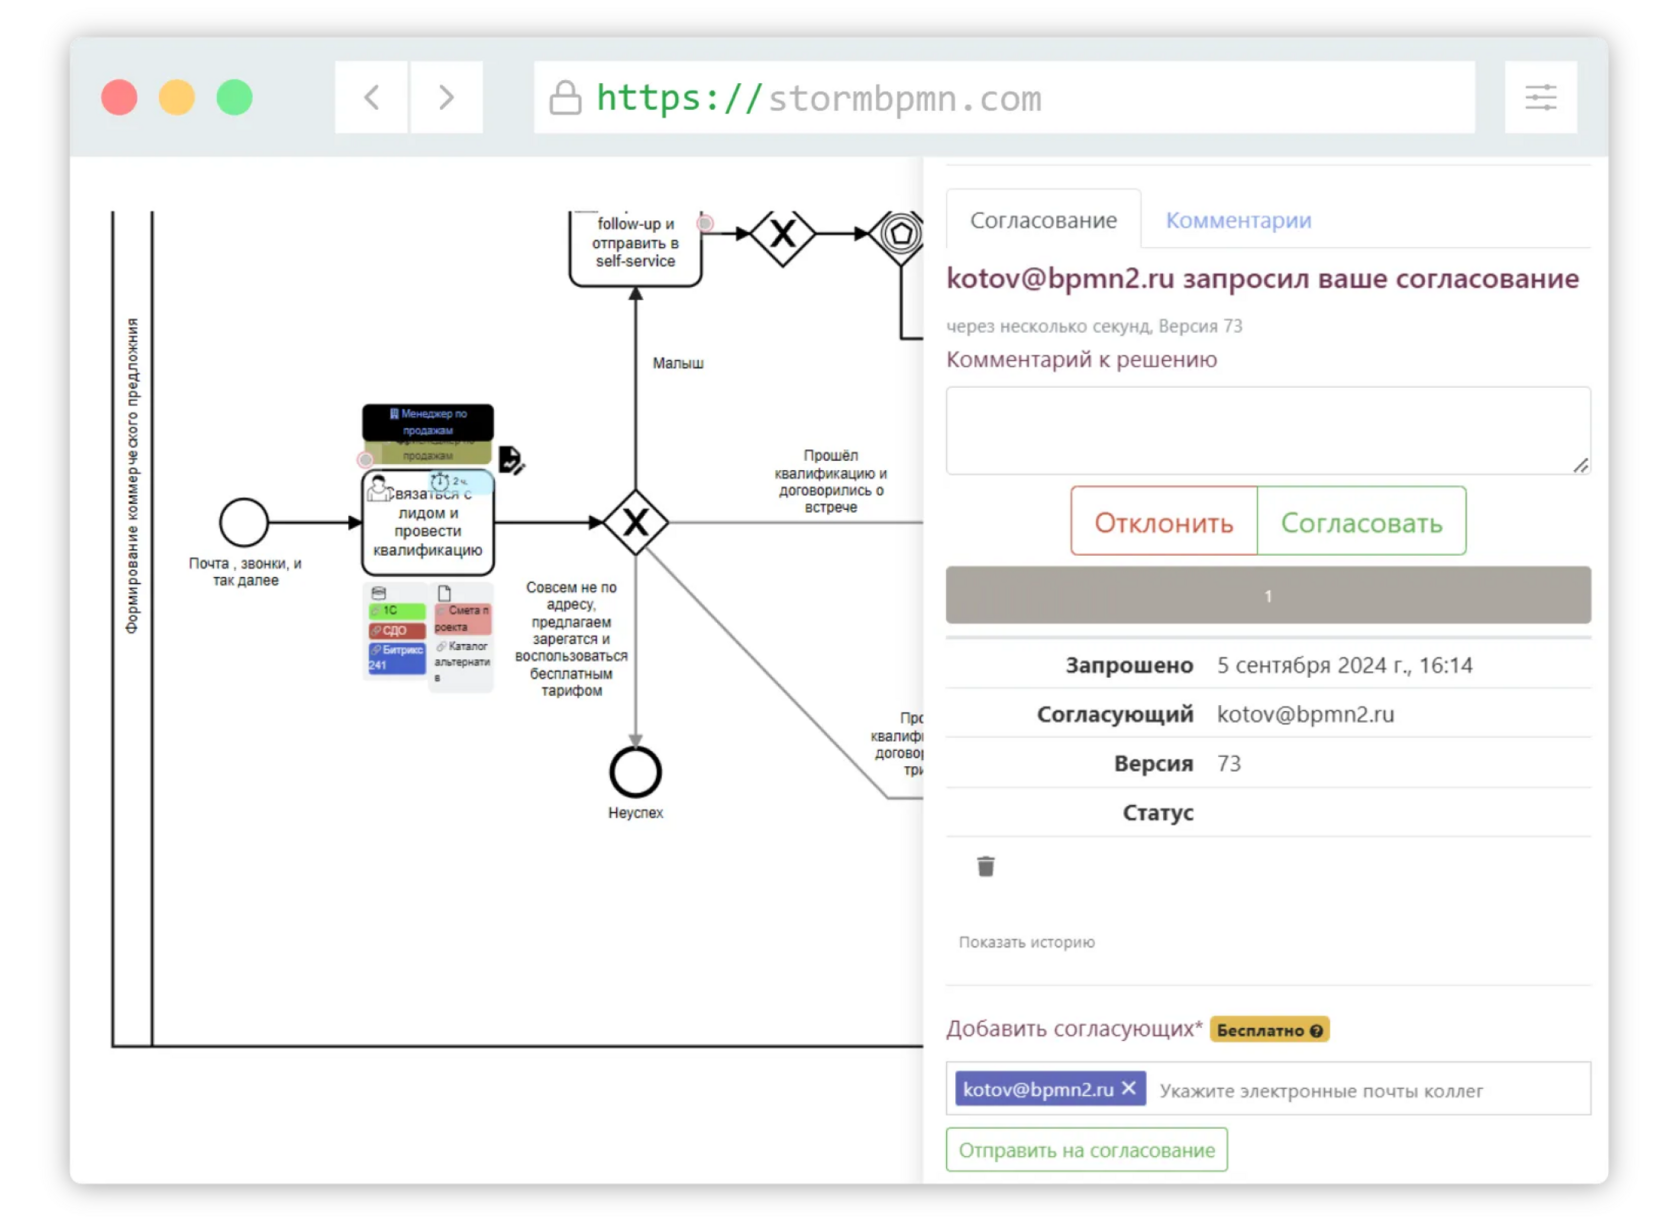Select the Связаться с лидом task box
Viewport: 1680px width, 1221px height.
tap(428, 522)
